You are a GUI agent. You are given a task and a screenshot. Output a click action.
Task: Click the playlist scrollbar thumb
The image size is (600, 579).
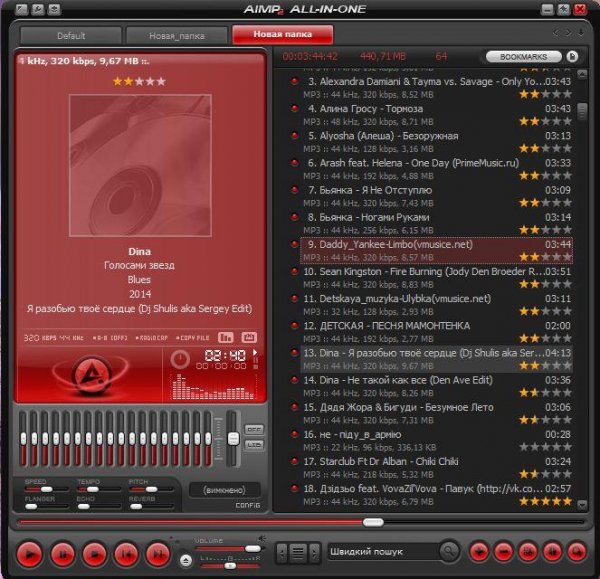coord(582,111)
